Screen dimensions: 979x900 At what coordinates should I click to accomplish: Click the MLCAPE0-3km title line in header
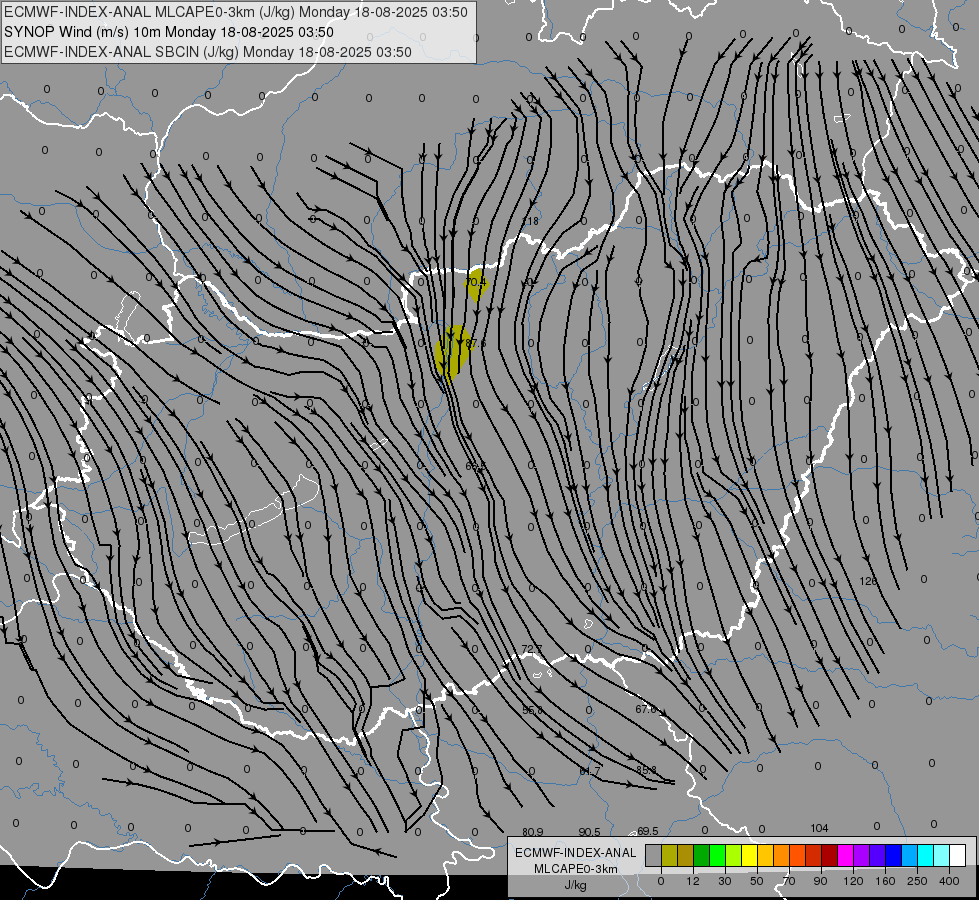(235, 12)
